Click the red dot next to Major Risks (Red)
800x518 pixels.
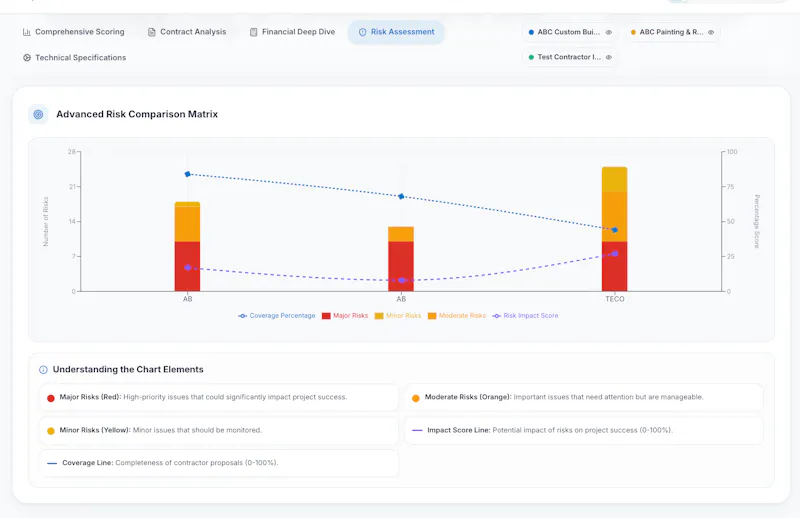point(51,398)
